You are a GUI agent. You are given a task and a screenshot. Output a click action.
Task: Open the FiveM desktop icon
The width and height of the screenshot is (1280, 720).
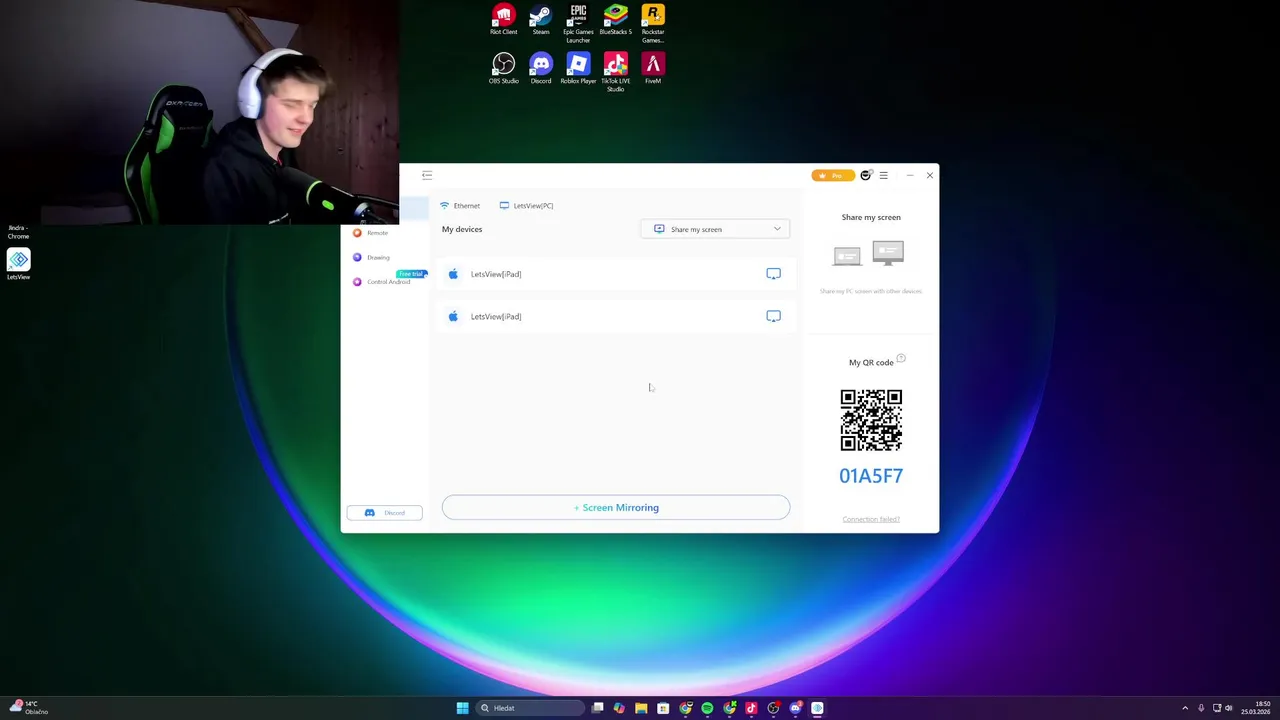click(653, 69)
